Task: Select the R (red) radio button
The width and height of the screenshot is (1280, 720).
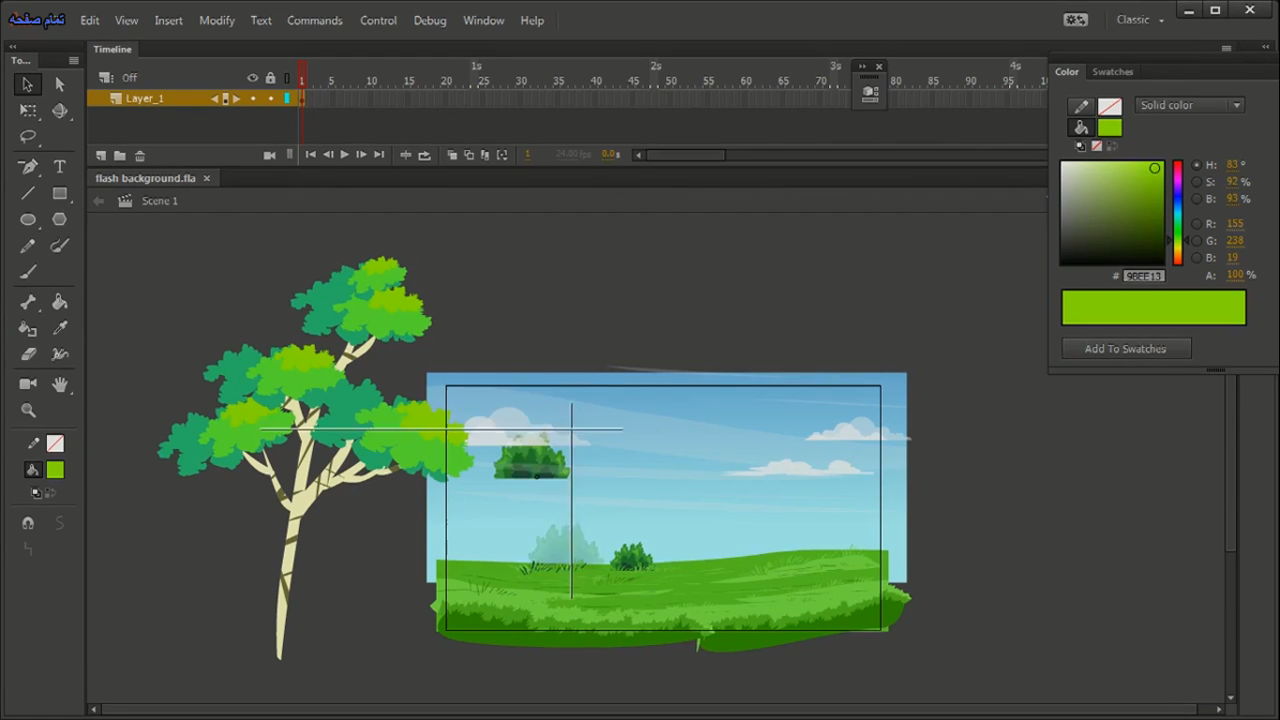Action: pos(1197,224)
